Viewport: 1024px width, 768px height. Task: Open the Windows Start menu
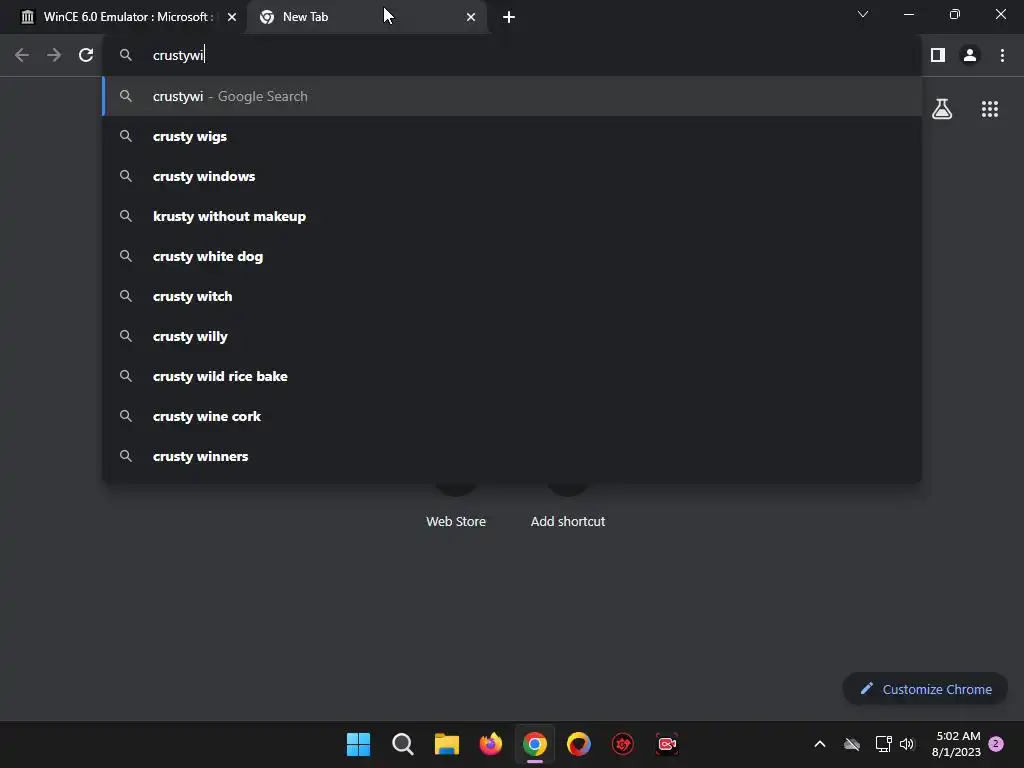click(359, 744)
